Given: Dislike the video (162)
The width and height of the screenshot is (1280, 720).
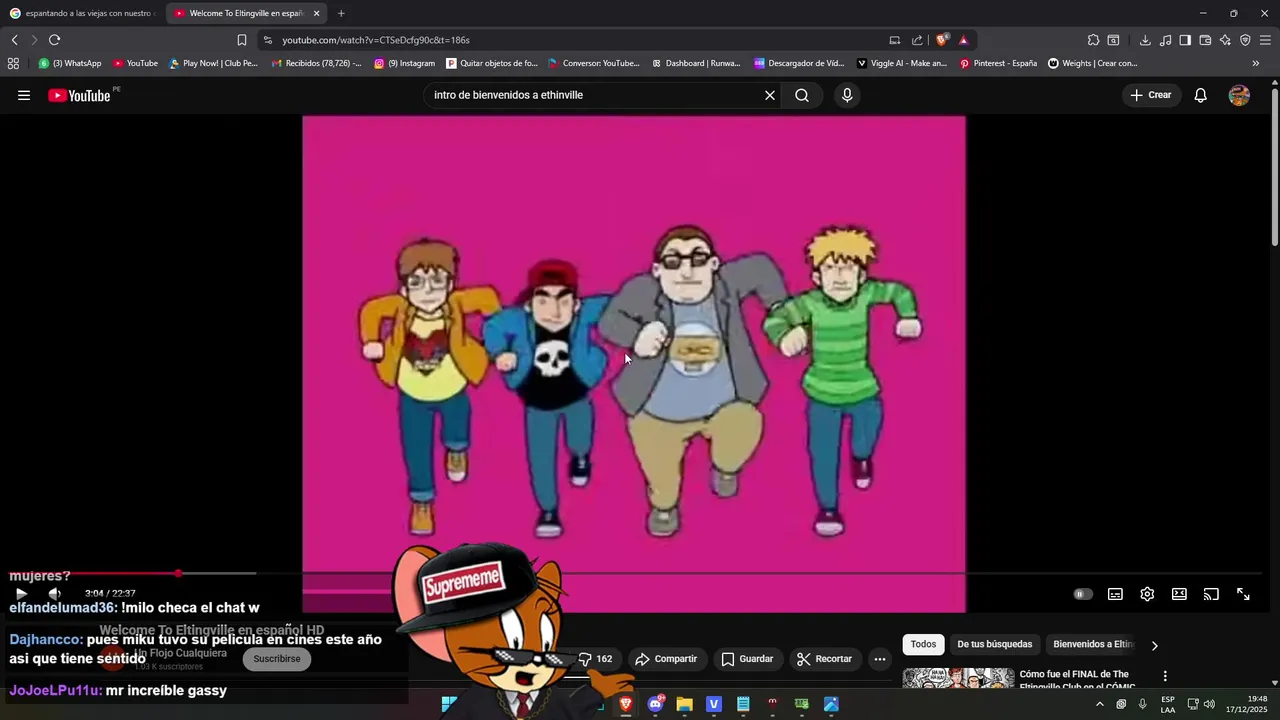Looking at the screenshot, I should [x=595, y=659].
